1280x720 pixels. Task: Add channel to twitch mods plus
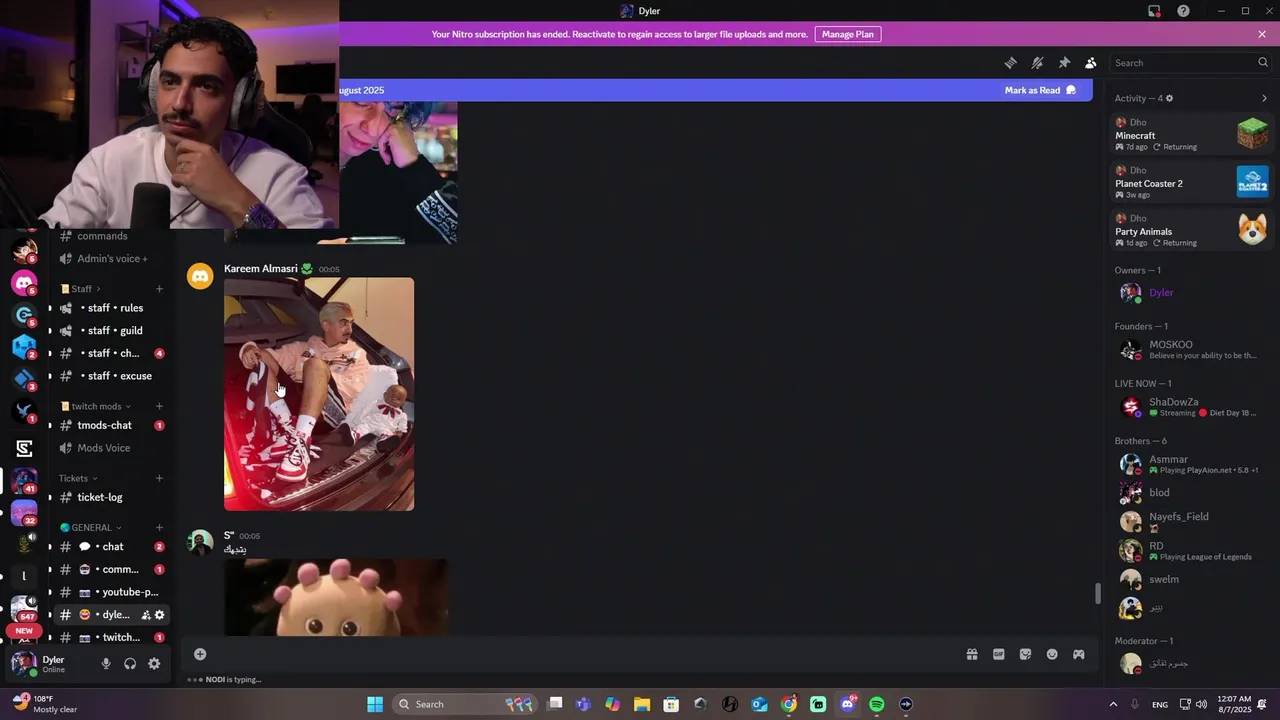(x=159, y=407)
